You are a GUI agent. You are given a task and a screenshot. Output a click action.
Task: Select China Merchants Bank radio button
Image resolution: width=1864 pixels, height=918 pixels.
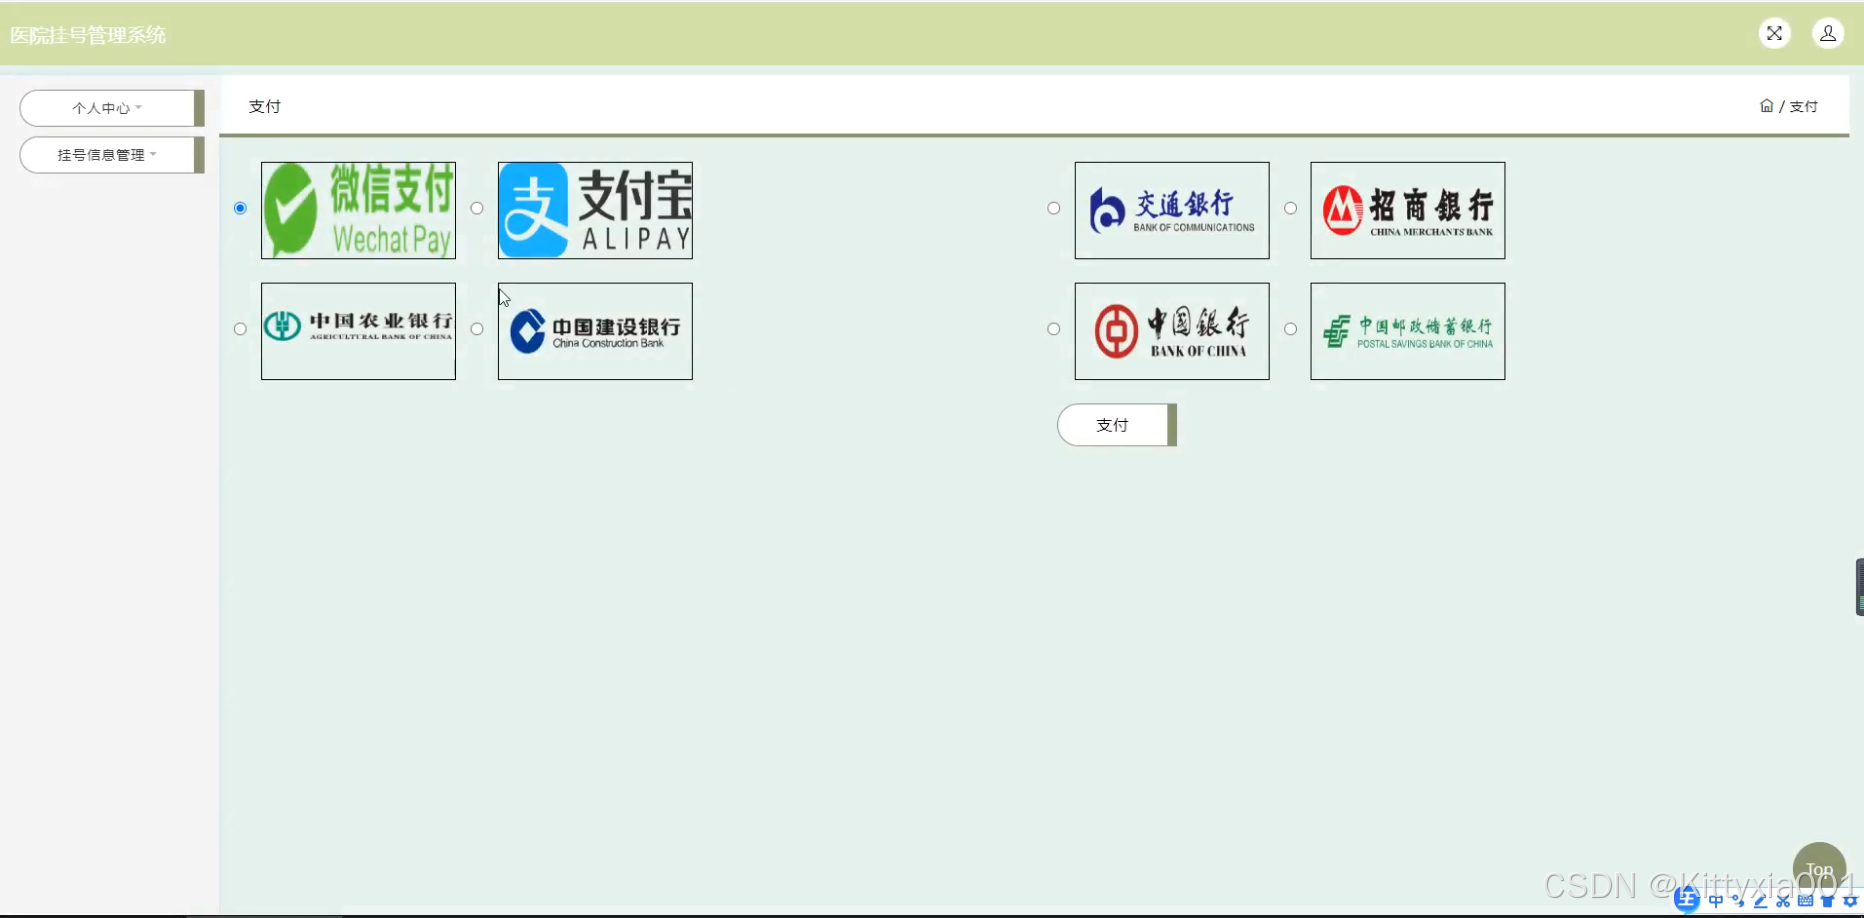coord(1291,208)
